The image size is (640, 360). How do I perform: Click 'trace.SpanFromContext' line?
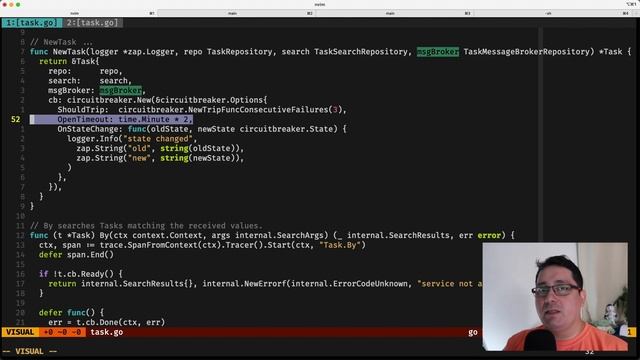click(202, 245)
